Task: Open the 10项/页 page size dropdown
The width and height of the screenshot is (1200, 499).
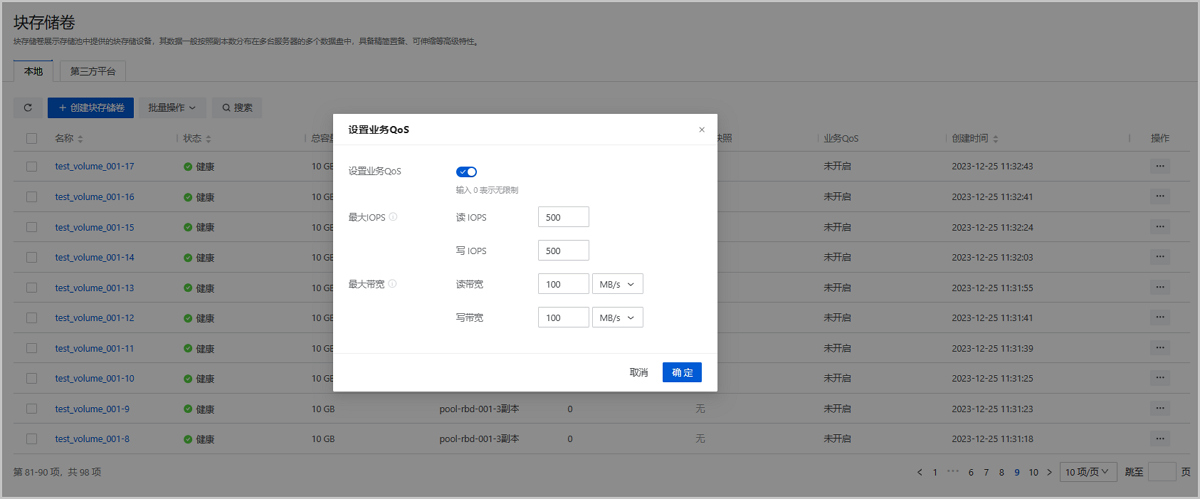Action: [1089, 471]
